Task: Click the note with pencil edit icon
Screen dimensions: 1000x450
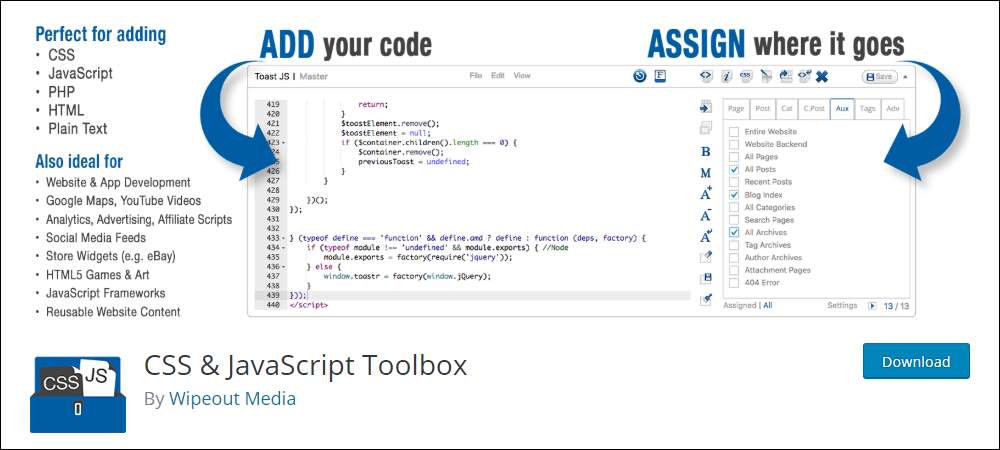Action: click(705, 257)
